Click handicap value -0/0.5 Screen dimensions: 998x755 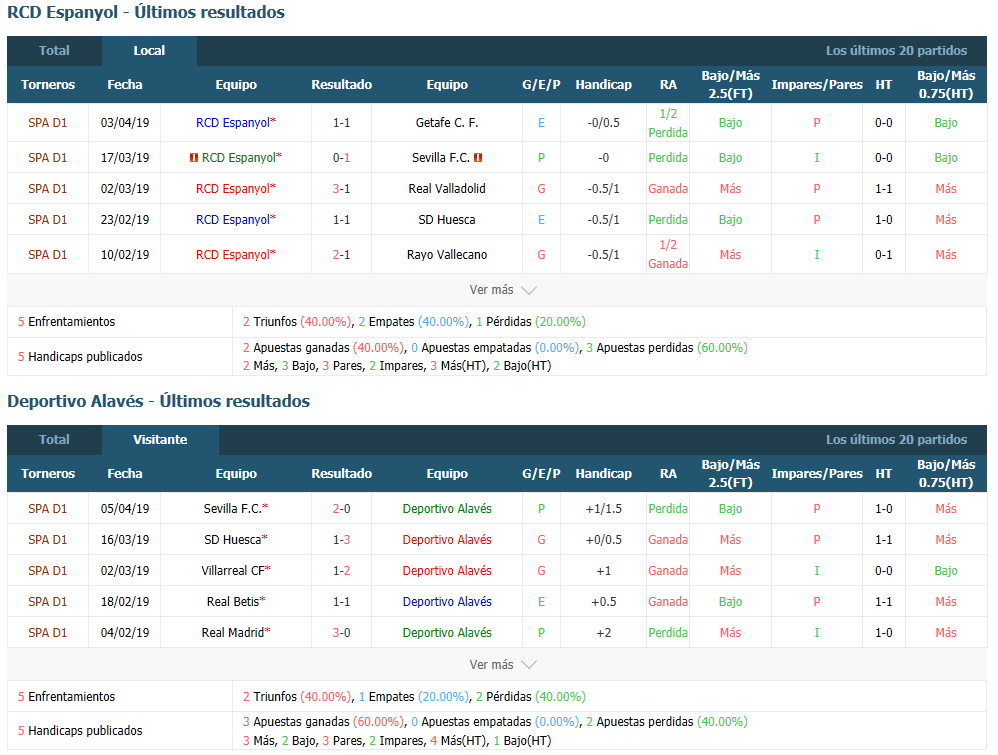(x=603, y=123)
